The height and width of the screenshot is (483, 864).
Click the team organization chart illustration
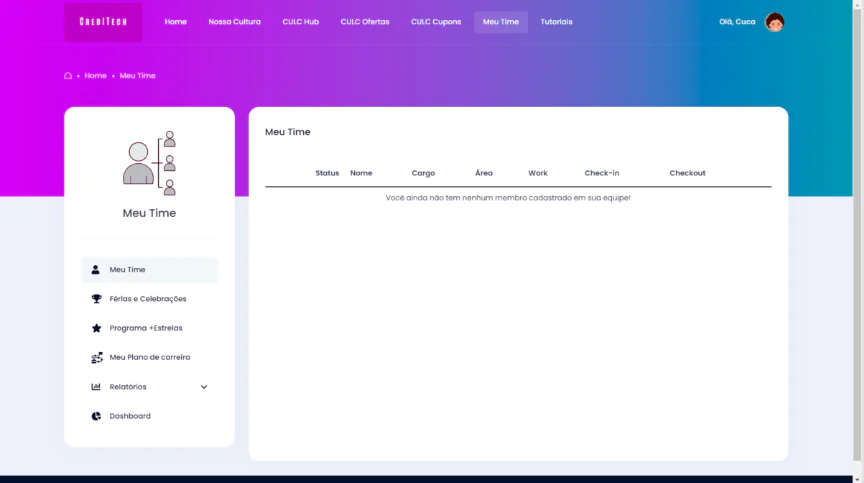coord(149,162)
